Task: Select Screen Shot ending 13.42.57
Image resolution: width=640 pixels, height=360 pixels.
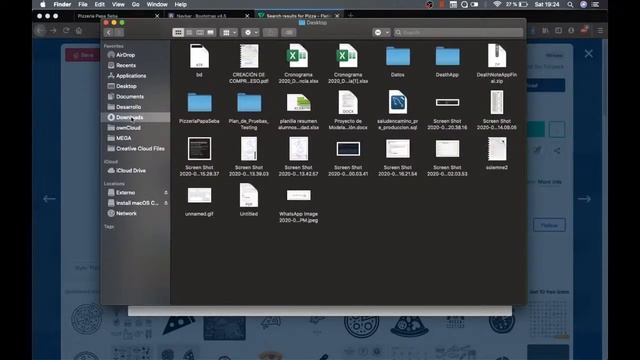Action: pos(298,149)
